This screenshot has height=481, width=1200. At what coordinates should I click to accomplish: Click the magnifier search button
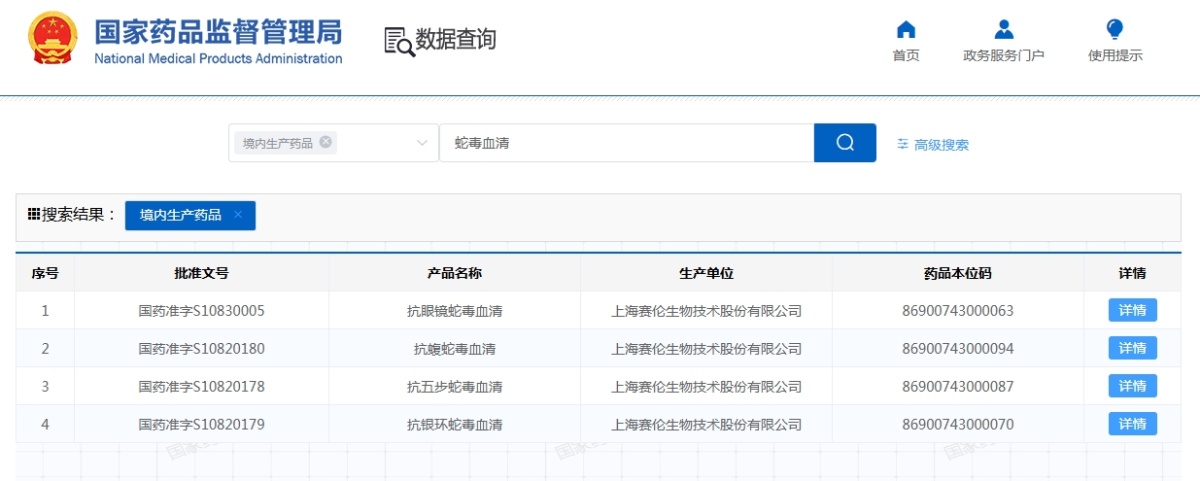[844, 143]
